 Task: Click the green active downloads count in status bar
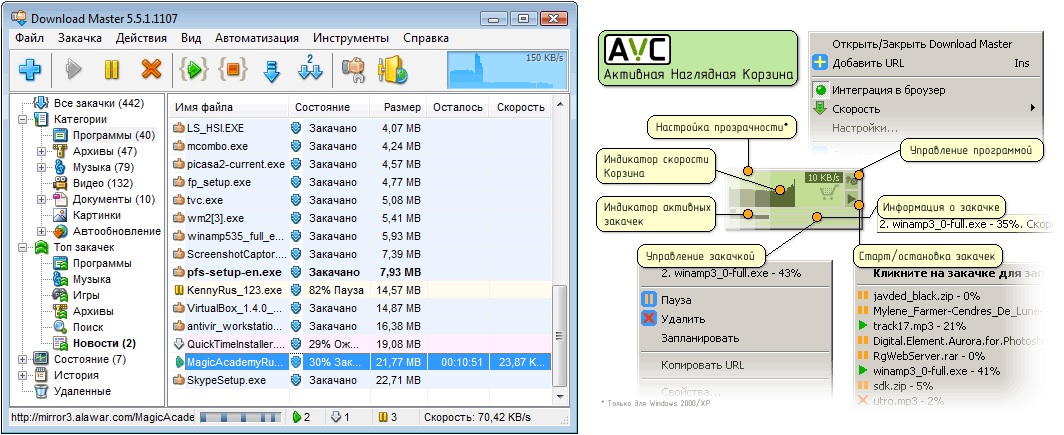click(301, 417)
